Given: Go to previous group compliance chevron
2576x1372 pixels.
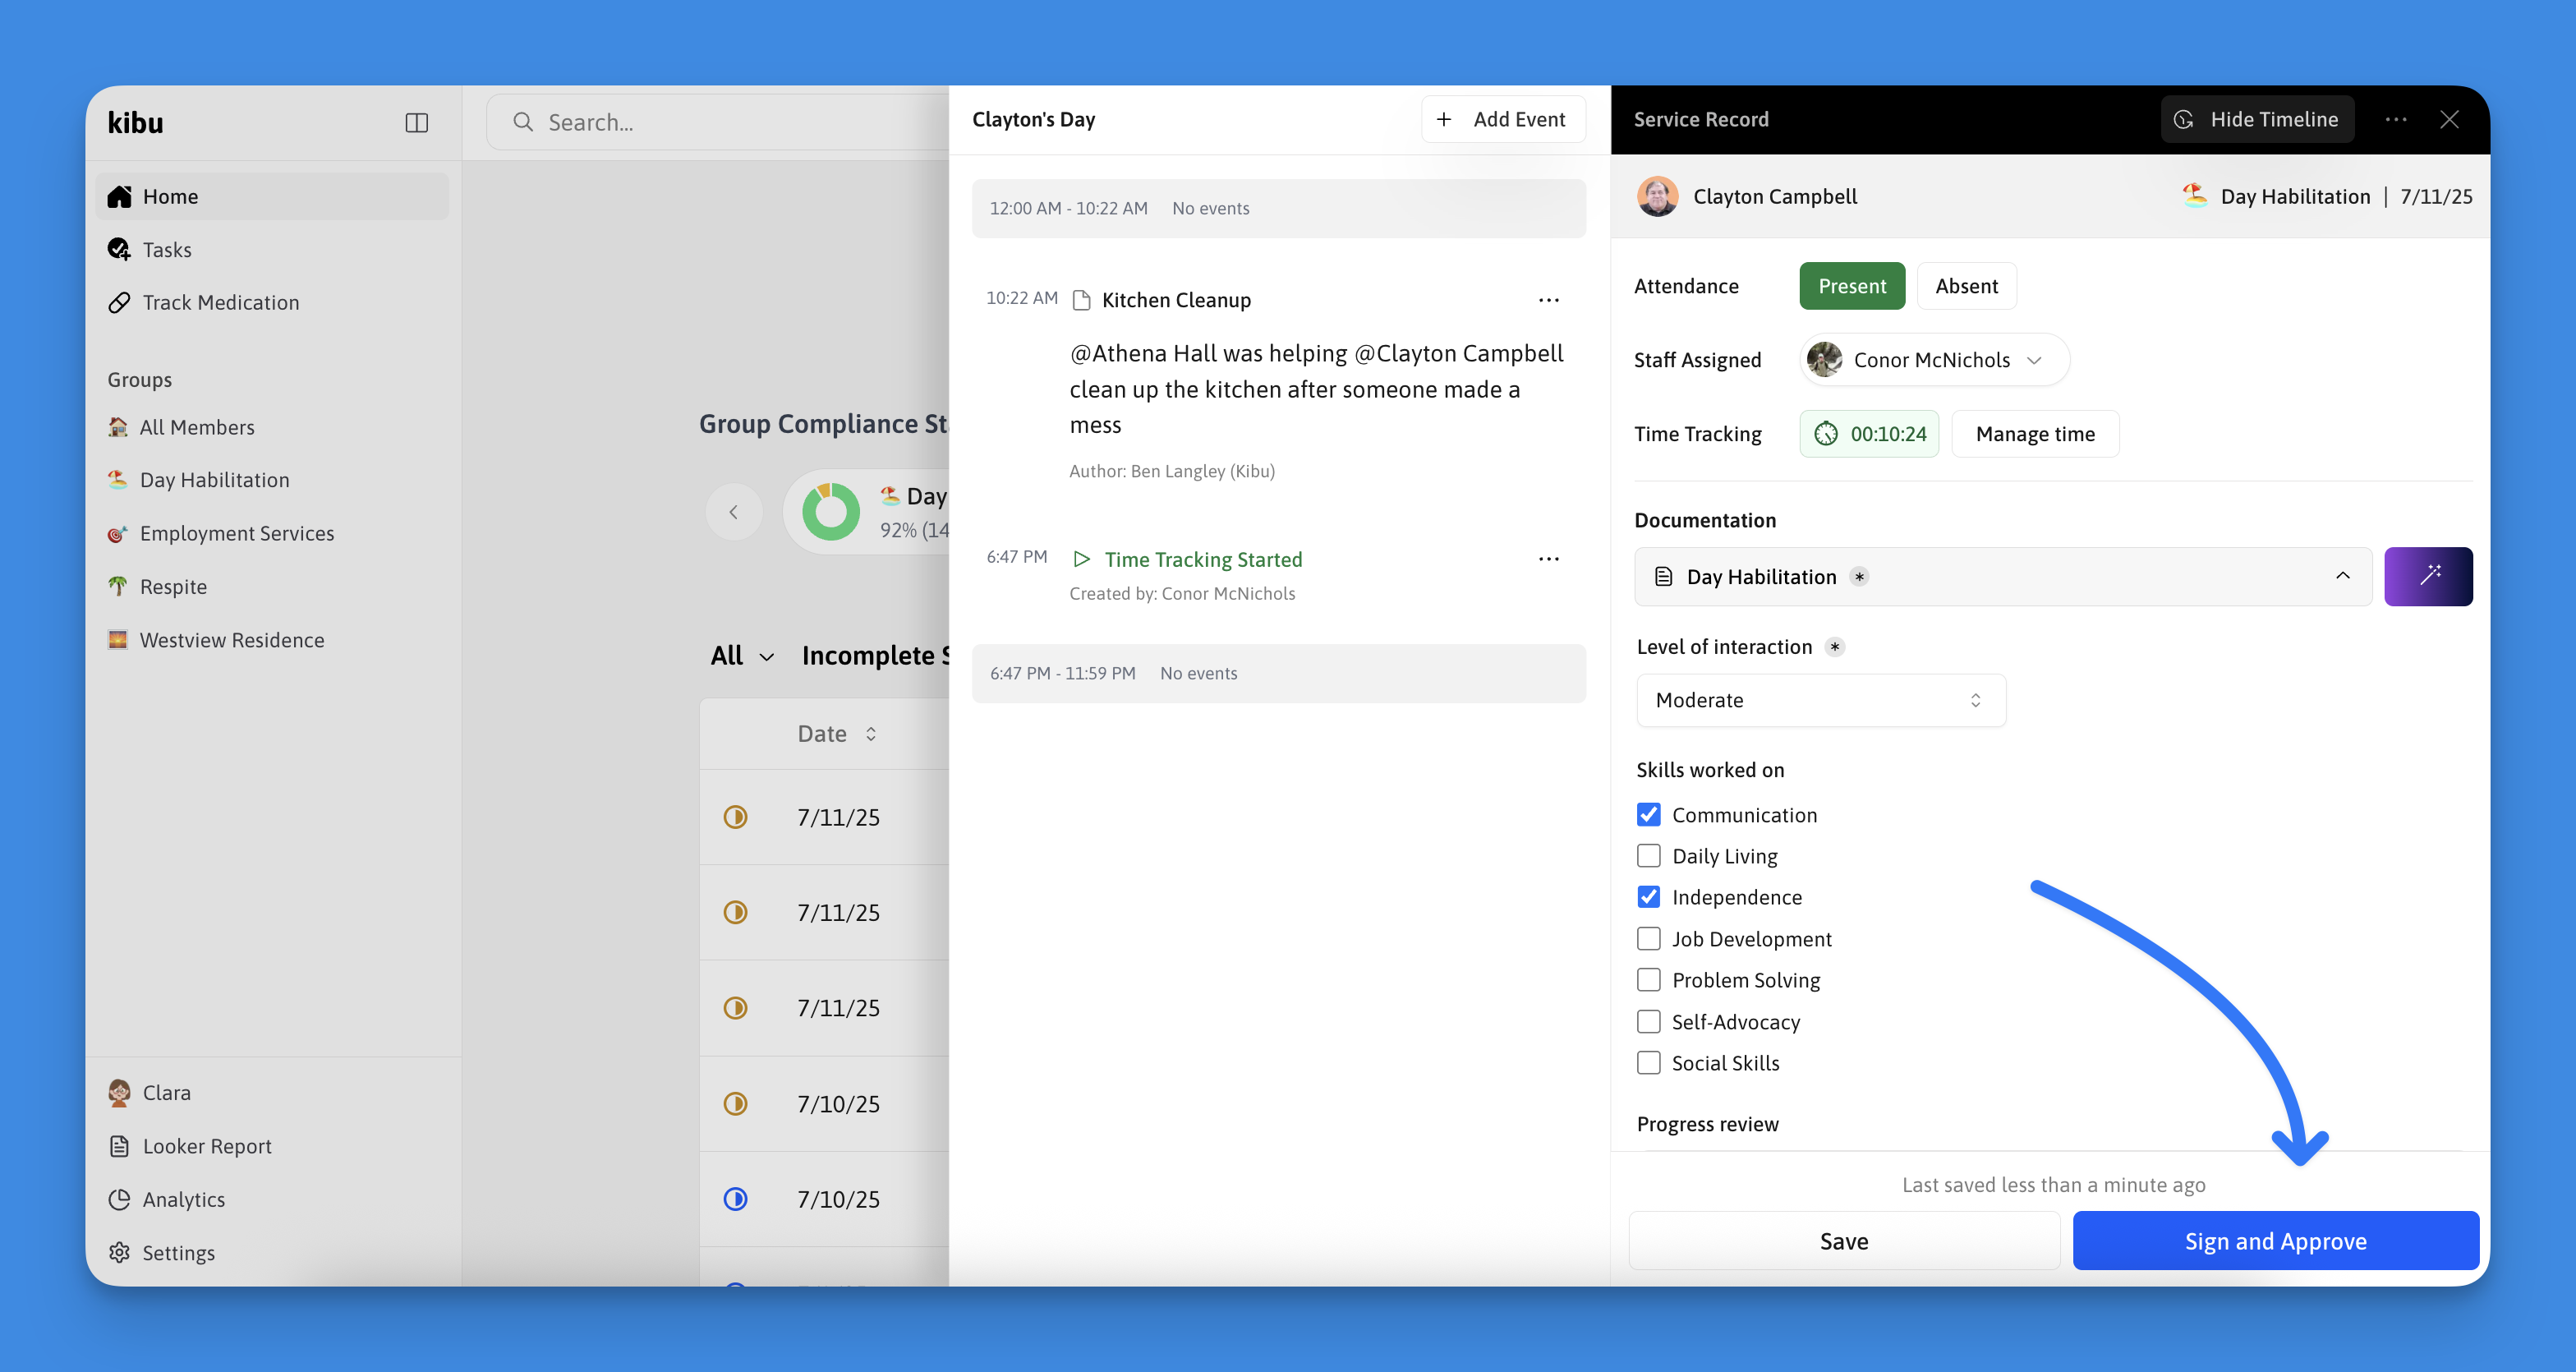Looking at the screenshot, I should click(x=733, y=512).
